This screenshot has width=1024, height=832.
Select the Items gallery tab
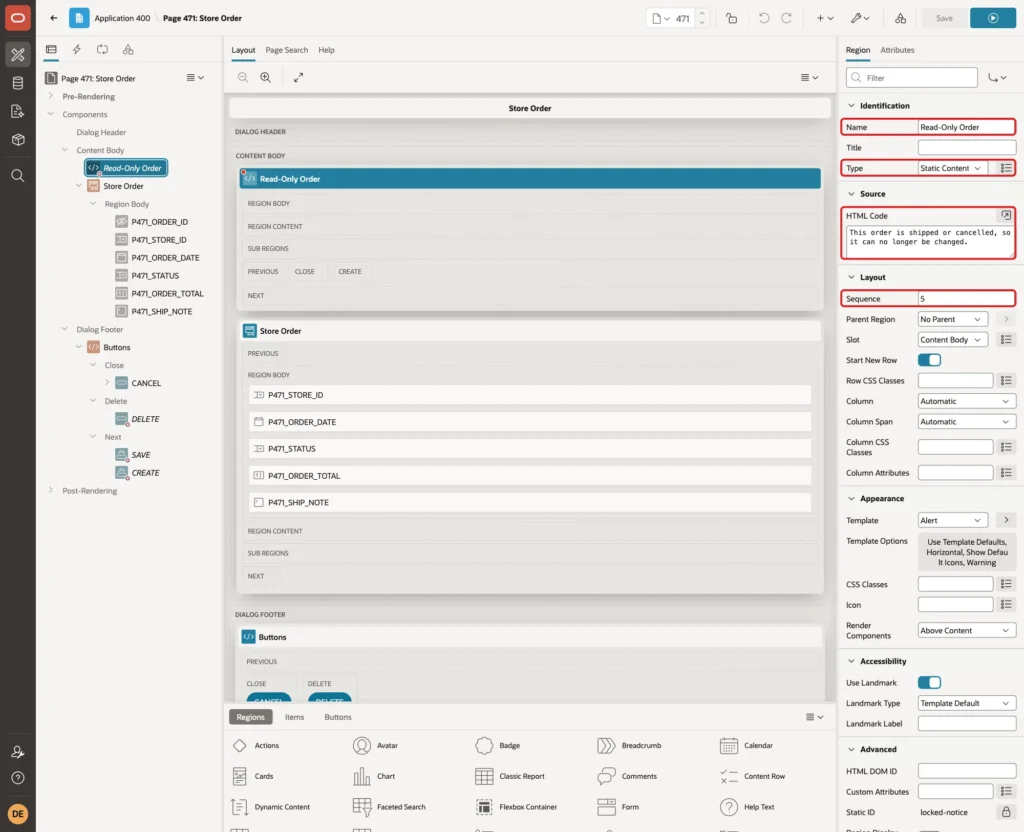295,717
